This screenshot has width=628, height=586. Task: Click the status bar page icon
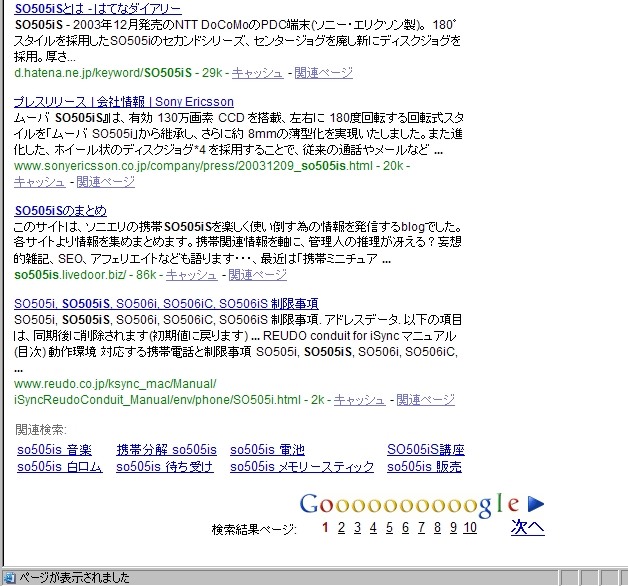tap(9, 578)
